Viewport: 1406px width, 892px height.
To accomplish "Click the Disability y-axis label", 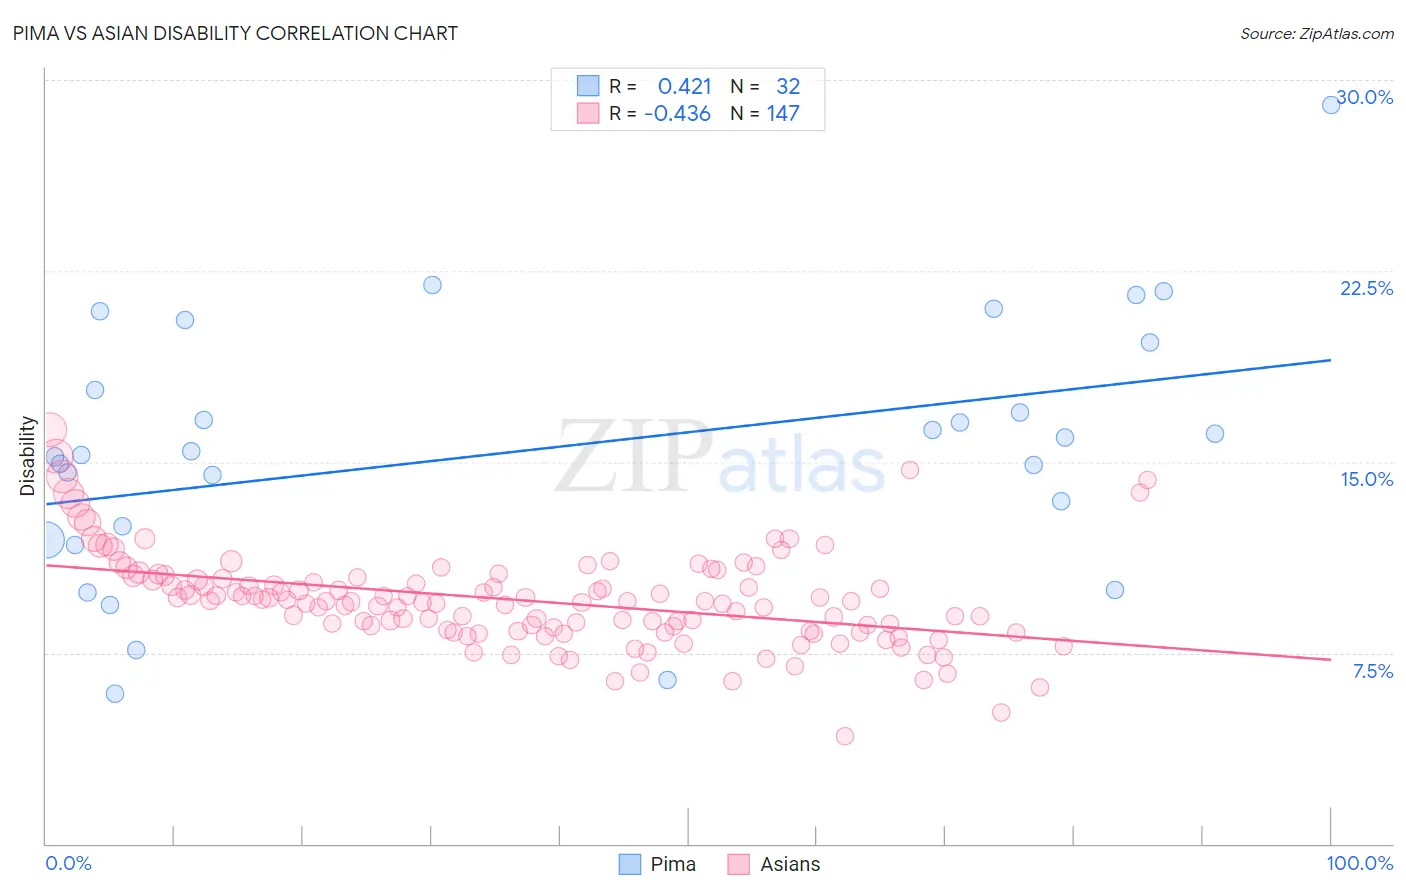I will tap(27, 456).
